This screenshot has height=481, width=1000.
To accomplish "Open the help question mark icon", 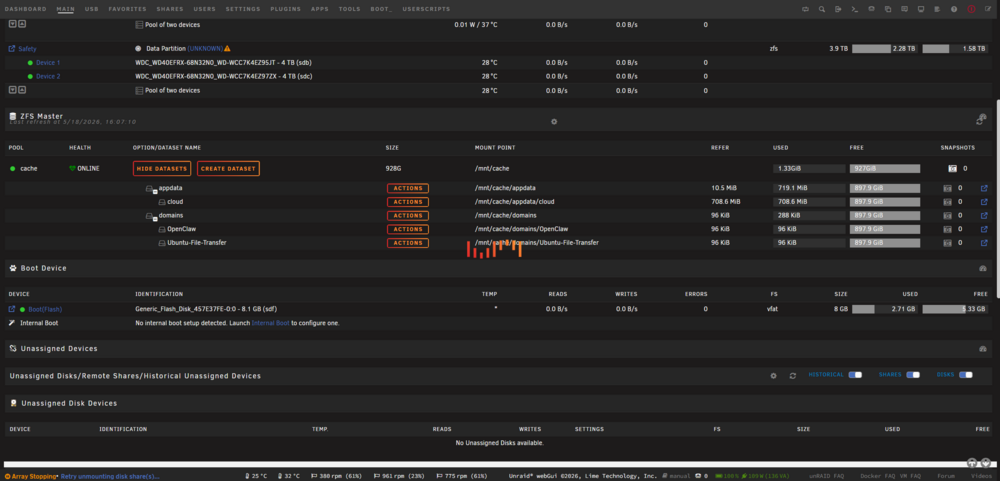I will click(x=954, y=10).
